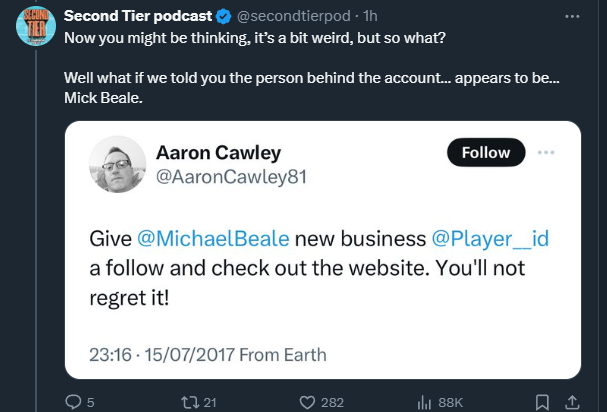Bookmark this tweet
Screen dimensions: 607x412
tap(542, 402)
